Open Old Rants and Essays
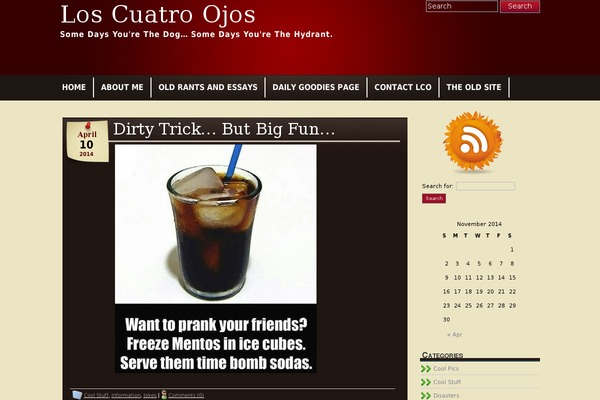 [208, 87]
